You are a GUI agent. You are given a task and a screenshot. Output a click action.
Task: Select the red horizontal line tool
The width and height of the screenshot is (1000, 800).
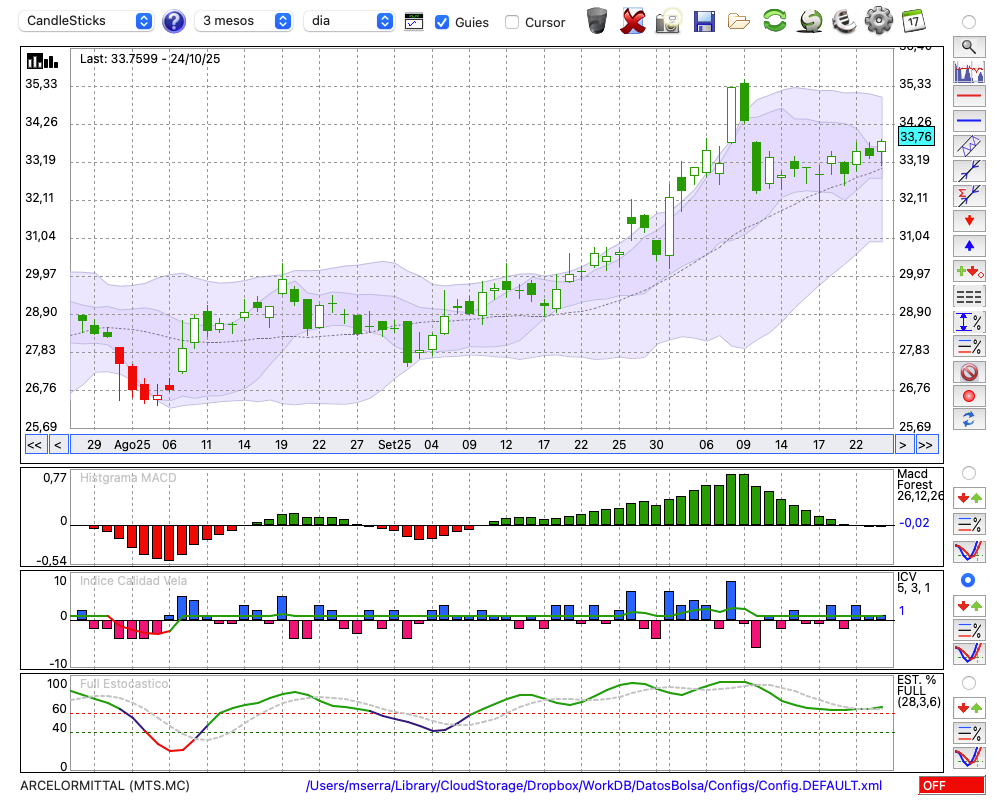[968, 97]
